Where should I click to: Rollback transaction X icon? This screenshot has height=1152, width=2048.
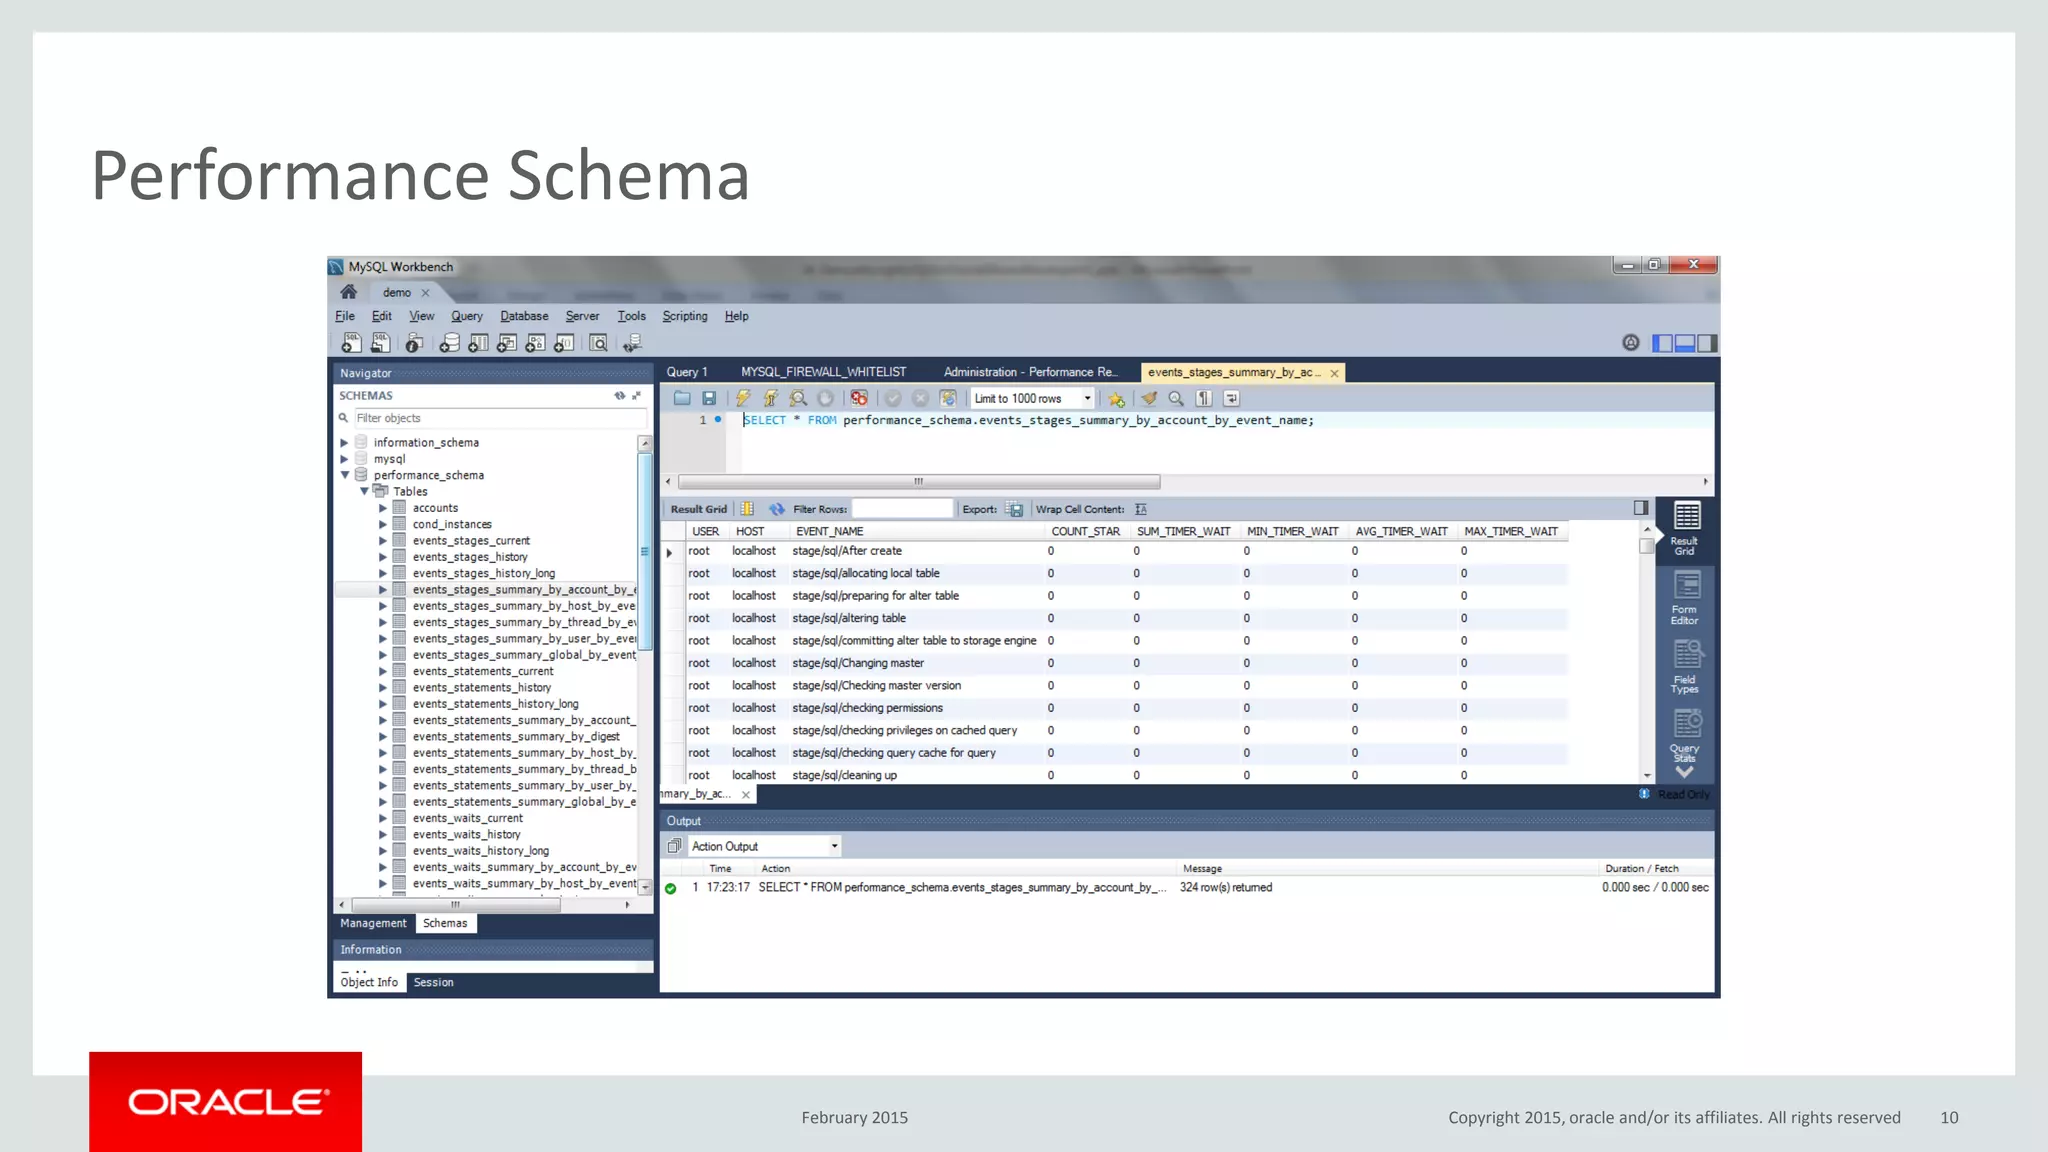coord(920,398)
